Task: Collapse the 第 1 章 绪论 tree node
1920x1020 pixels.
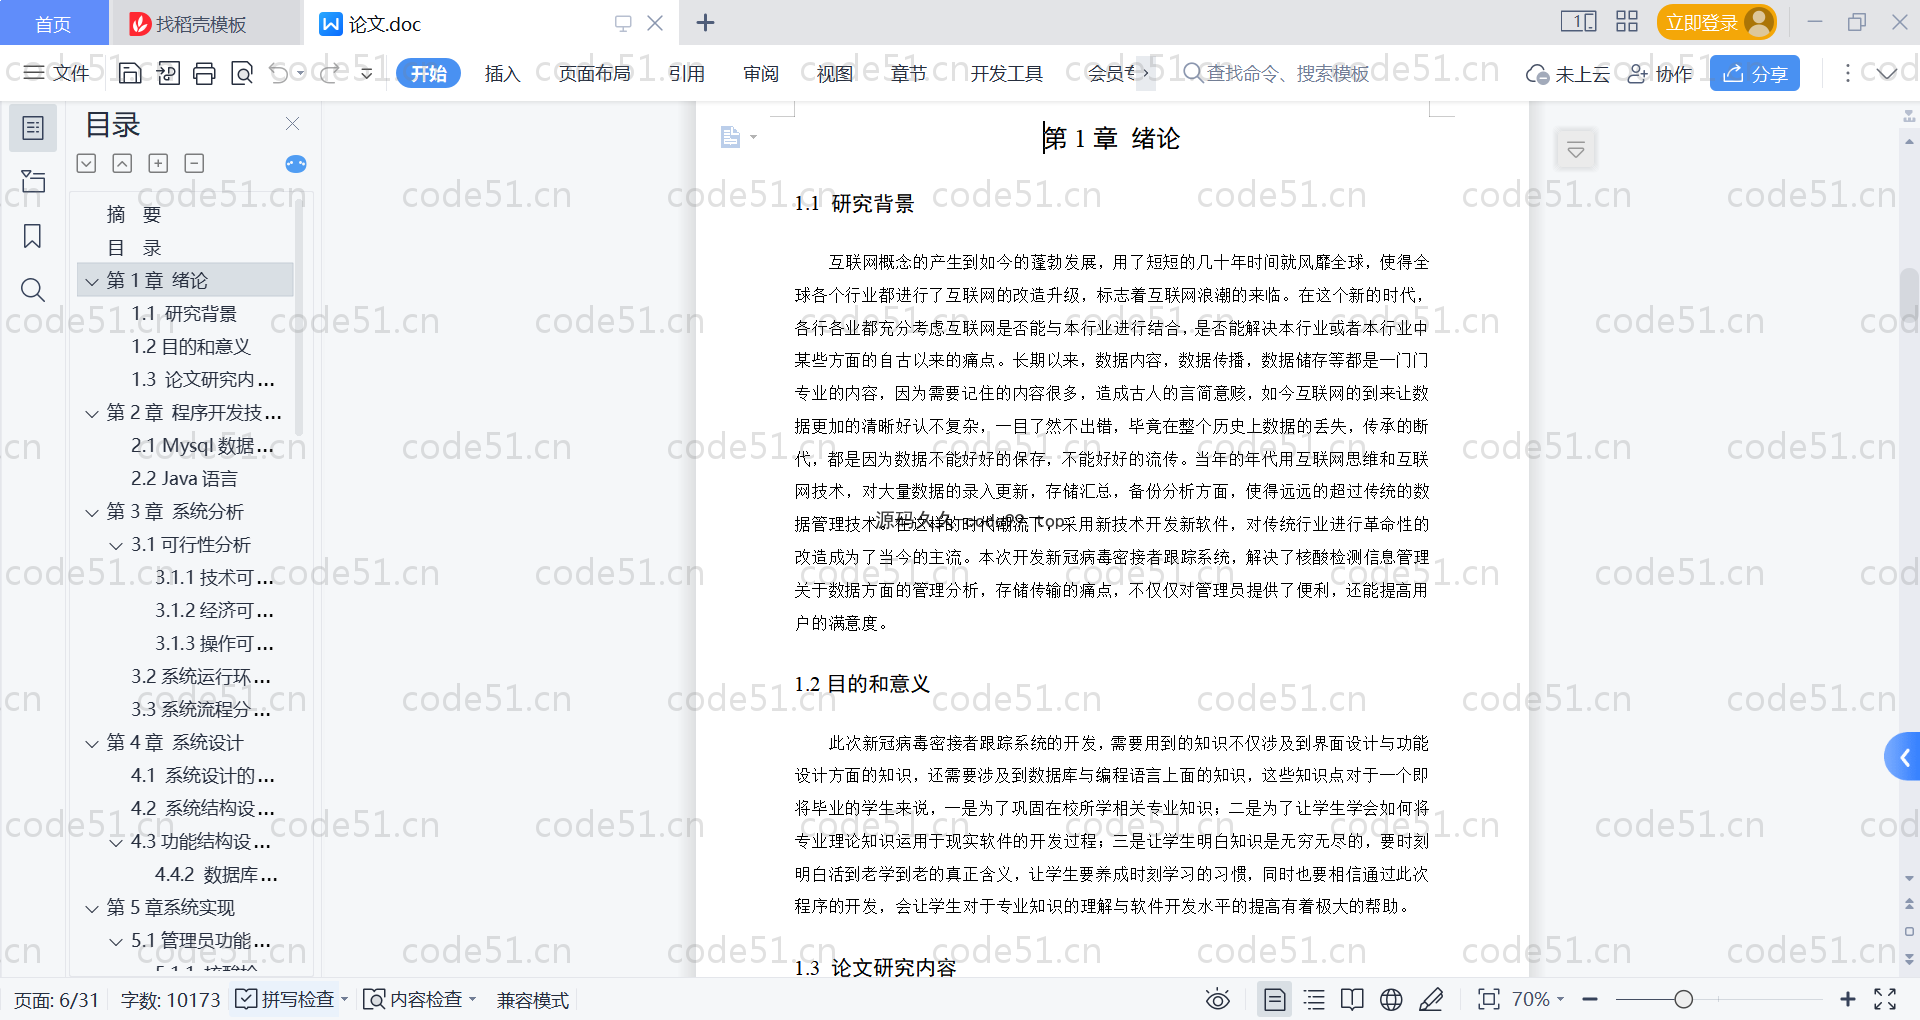Action: click(92, 281)
